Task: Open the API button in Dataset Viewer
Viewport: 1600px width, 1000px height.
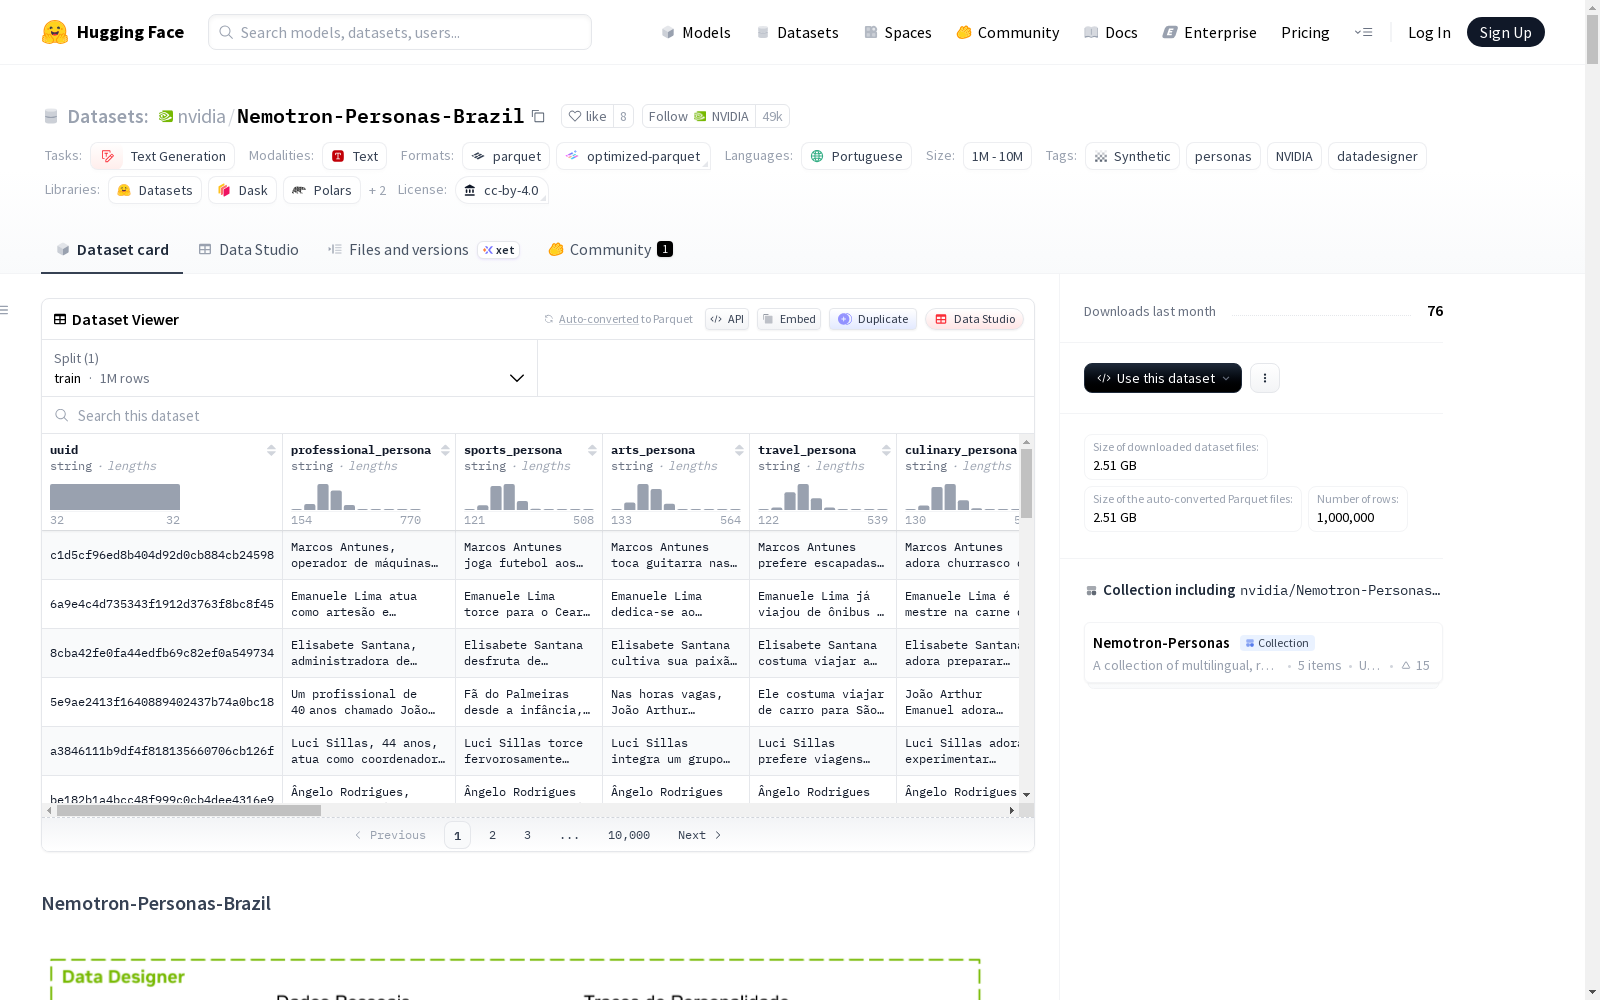Action: (727, 319)
